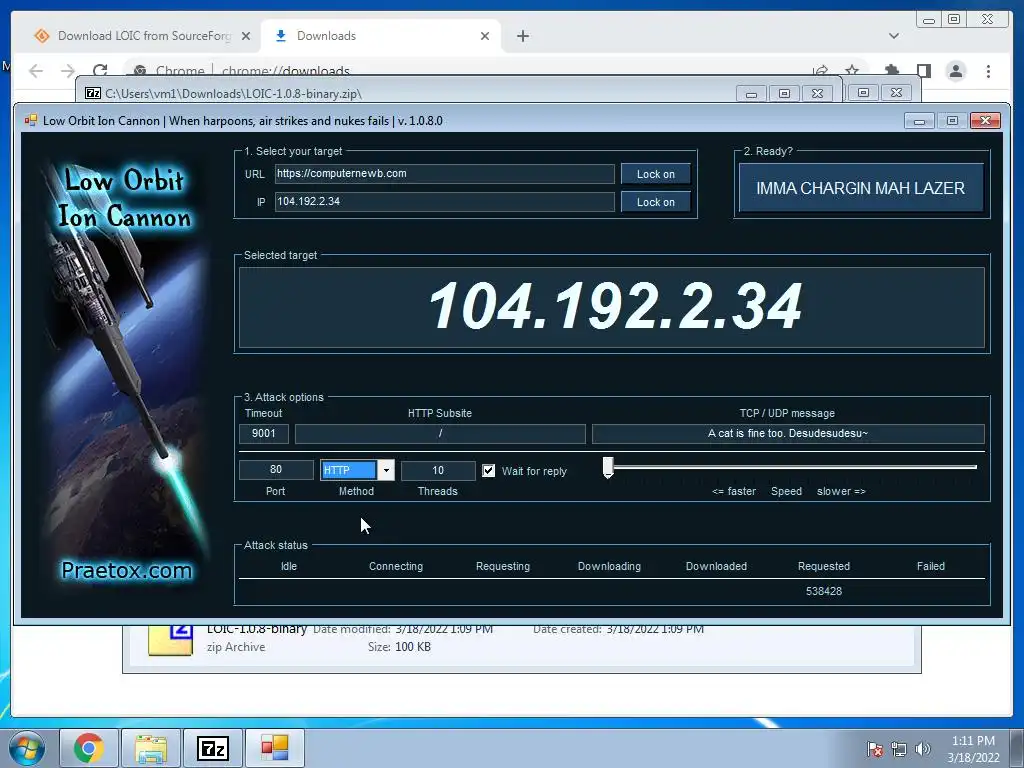Click the HTTP Subsite field
Screen dimensions: 1024x768
[x=440, y=434]
